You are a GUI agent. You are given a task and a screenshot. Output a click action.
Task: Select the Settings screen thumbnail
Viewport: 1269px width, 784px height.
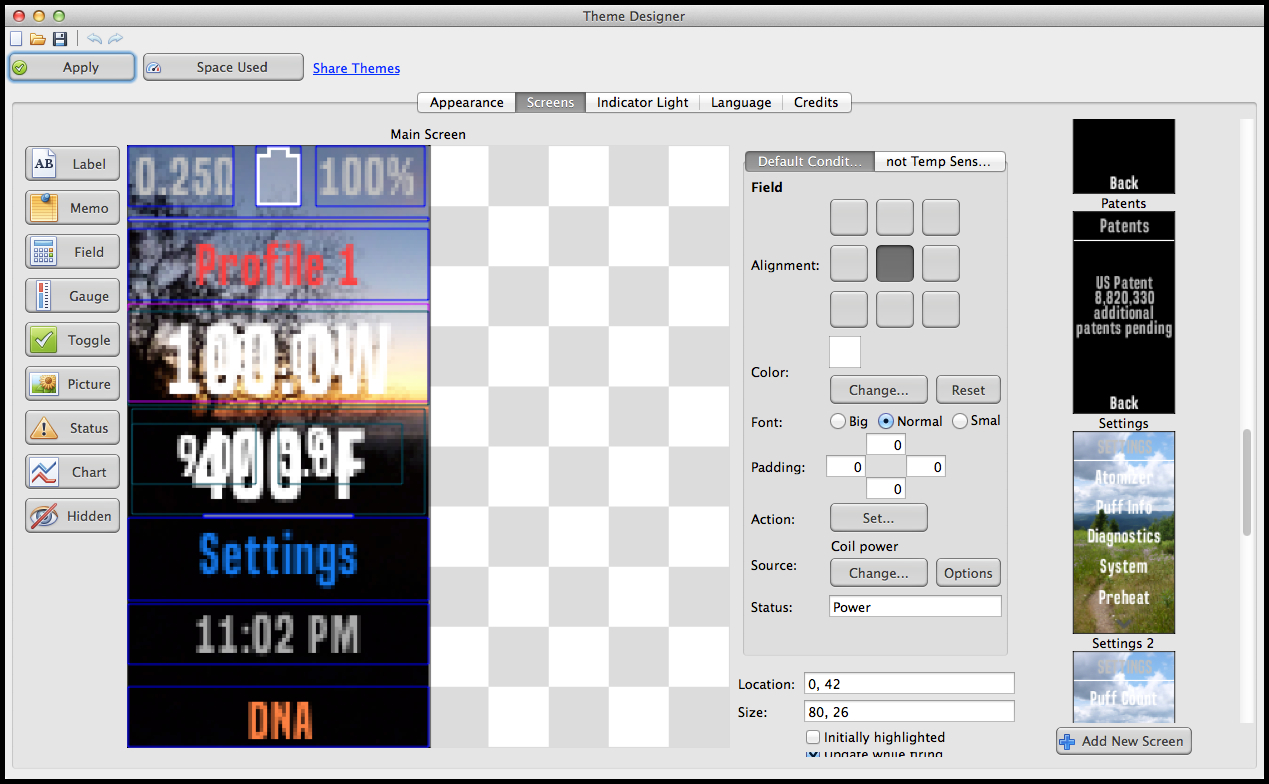[x=1123, y=532]
